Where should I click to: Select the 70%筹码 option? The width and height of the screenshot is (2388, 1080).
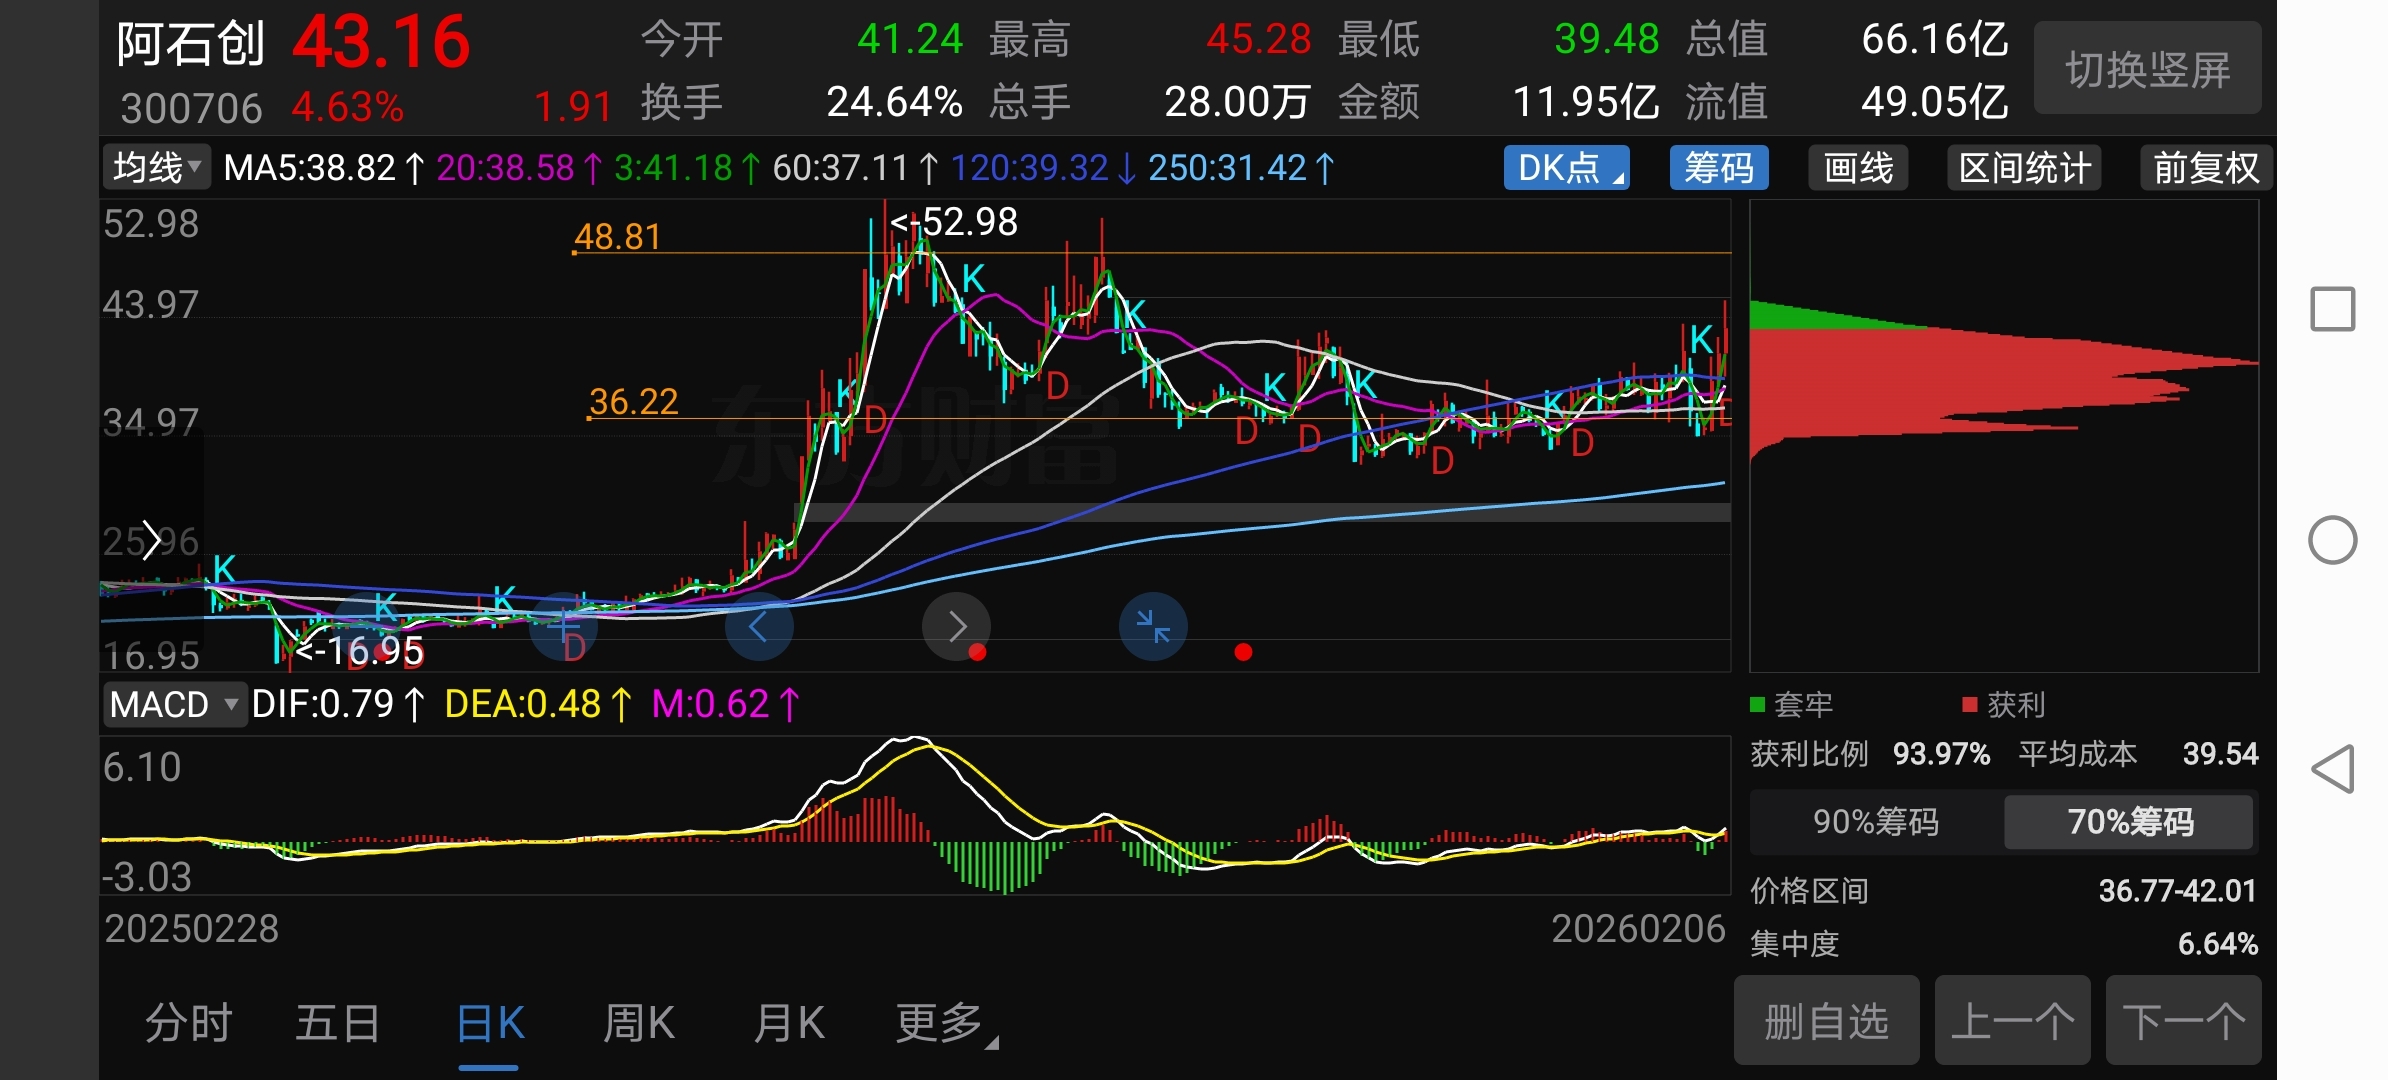[2129, 822]
